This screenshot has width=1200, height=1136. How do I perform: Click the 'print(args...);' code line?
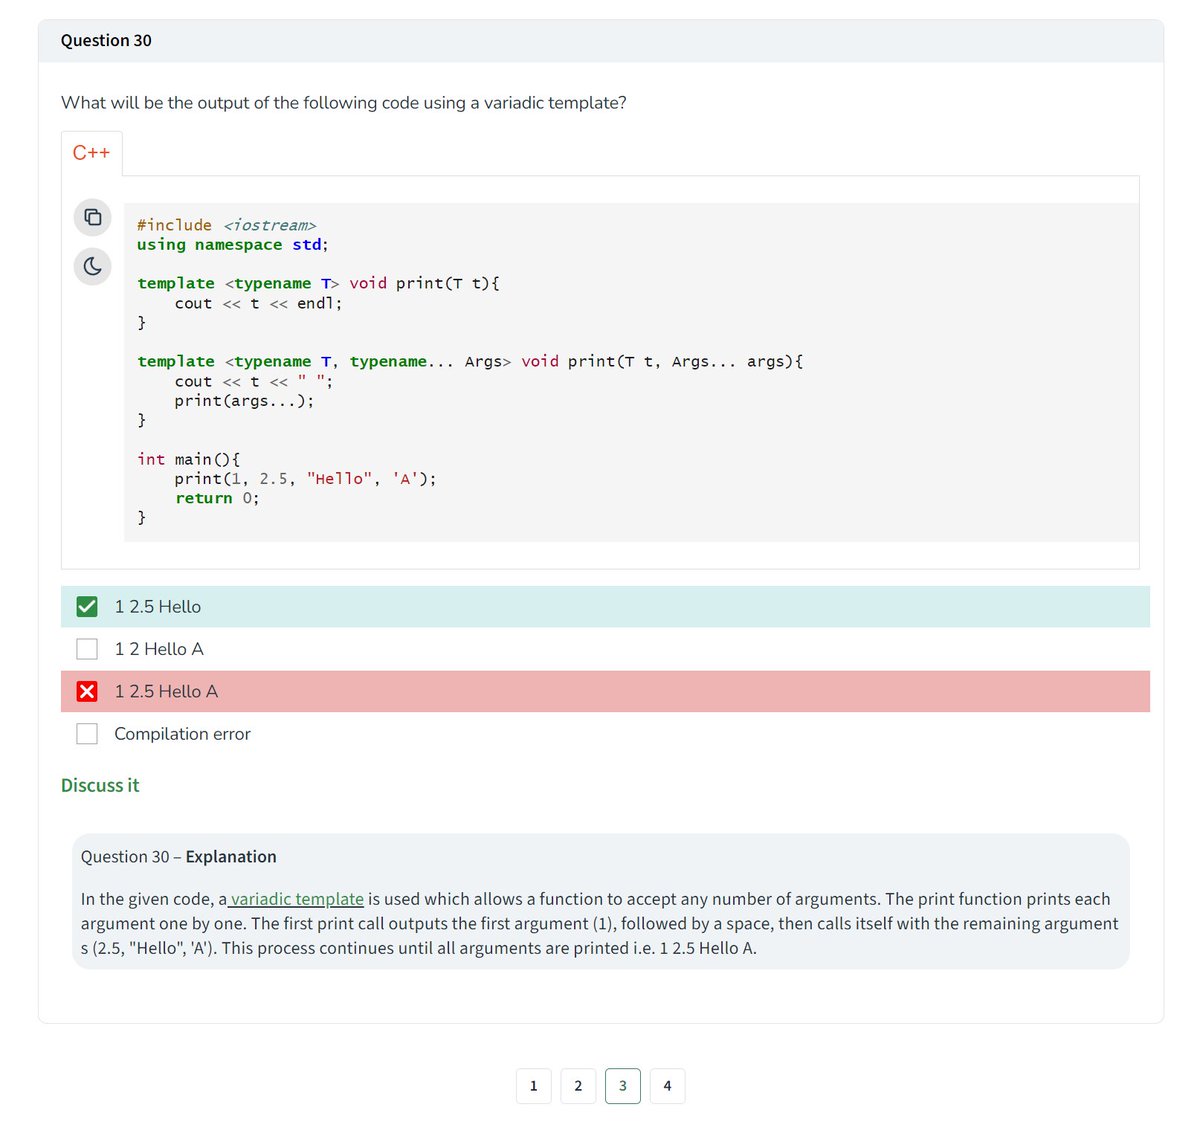[244, 401]
